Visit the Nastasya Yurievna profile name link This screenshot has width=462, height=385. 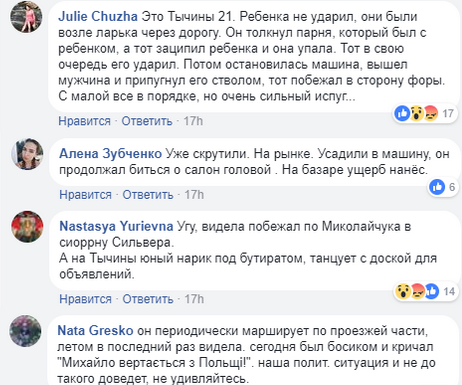tap(116, 226)
